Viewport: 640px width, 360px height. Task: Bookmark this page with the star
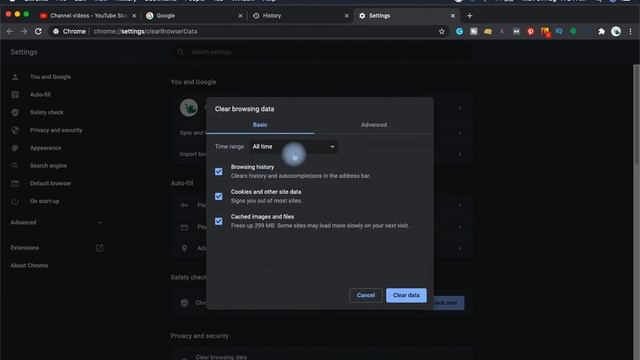[442, 31]
